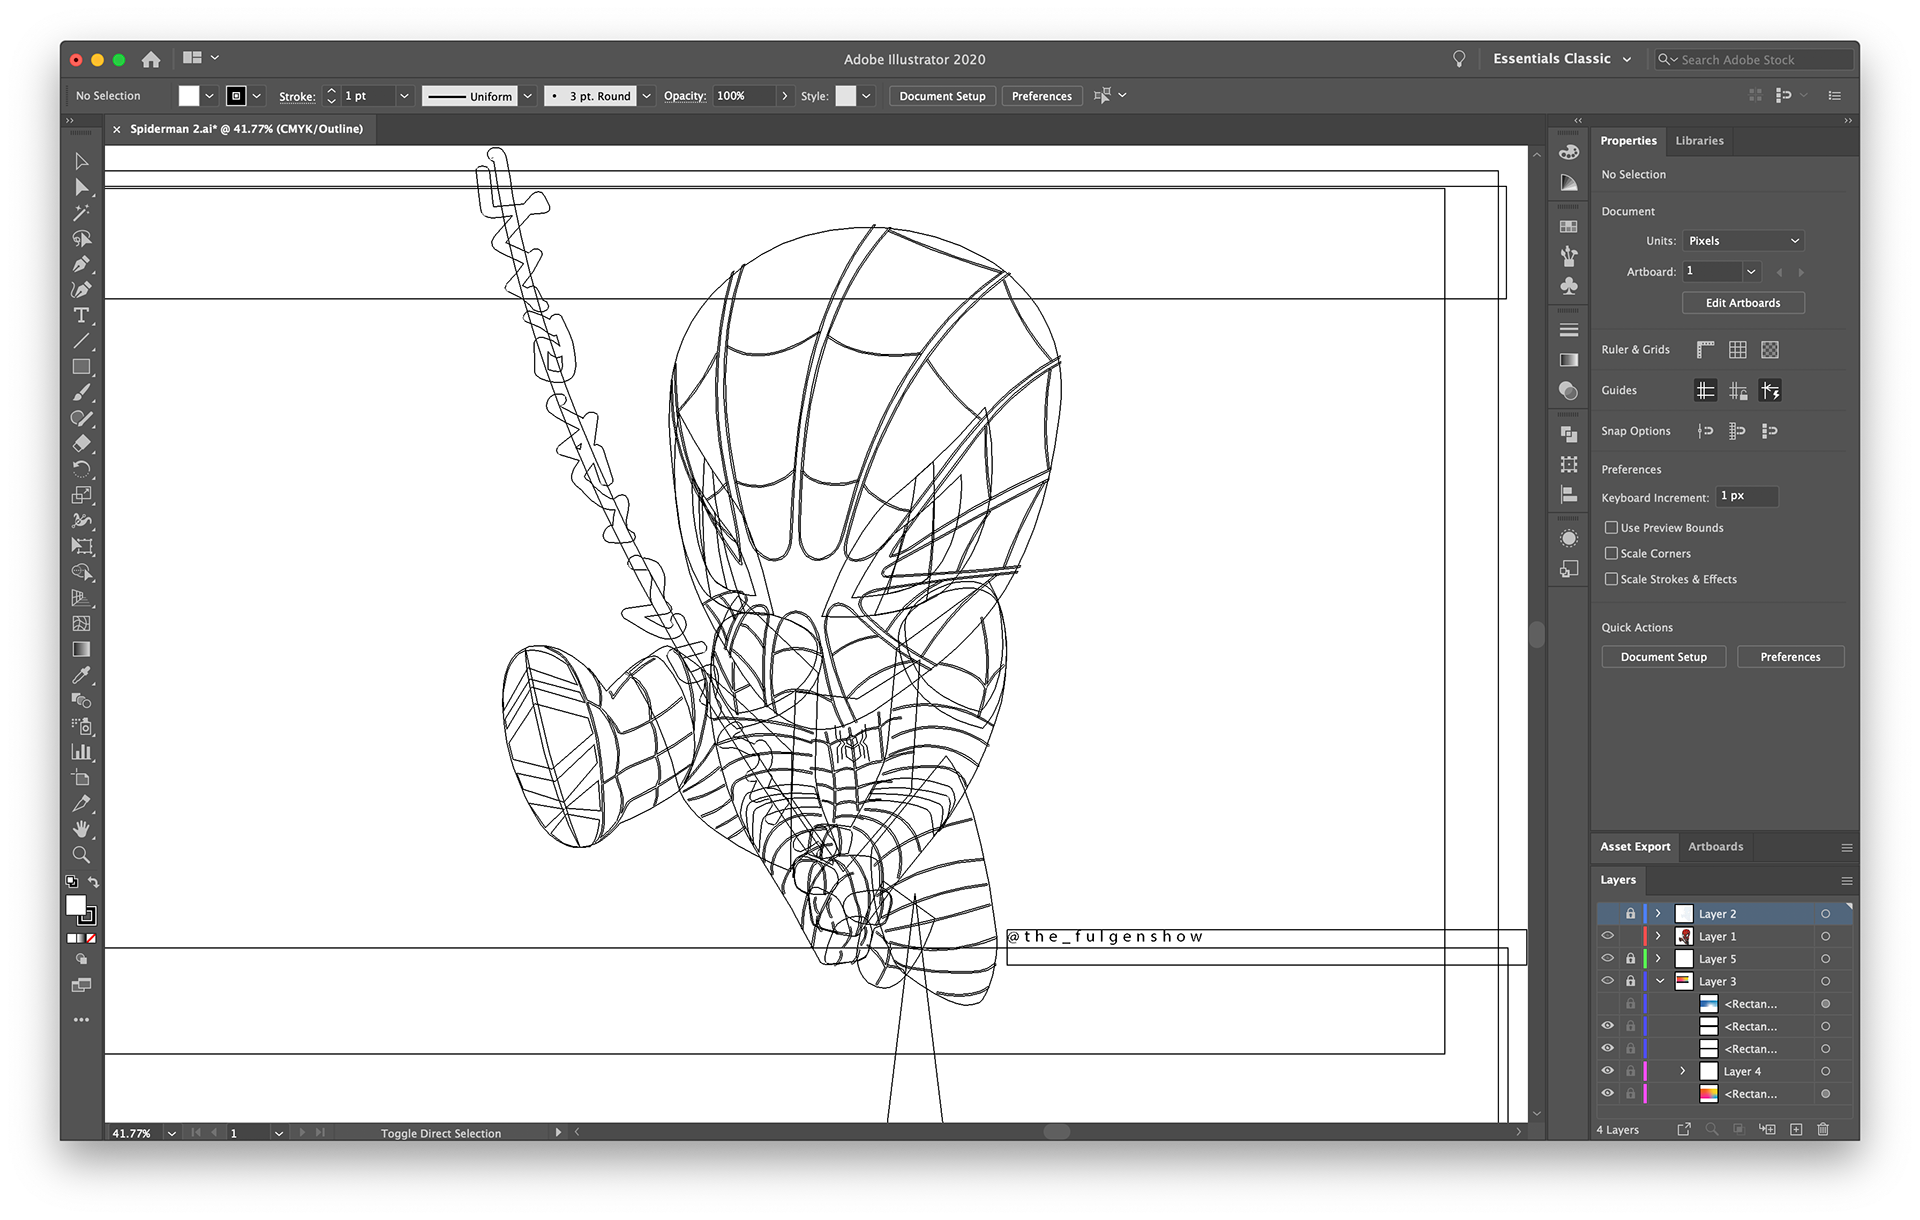Delete selection with Layers trash icon

click(1823, 1130)
